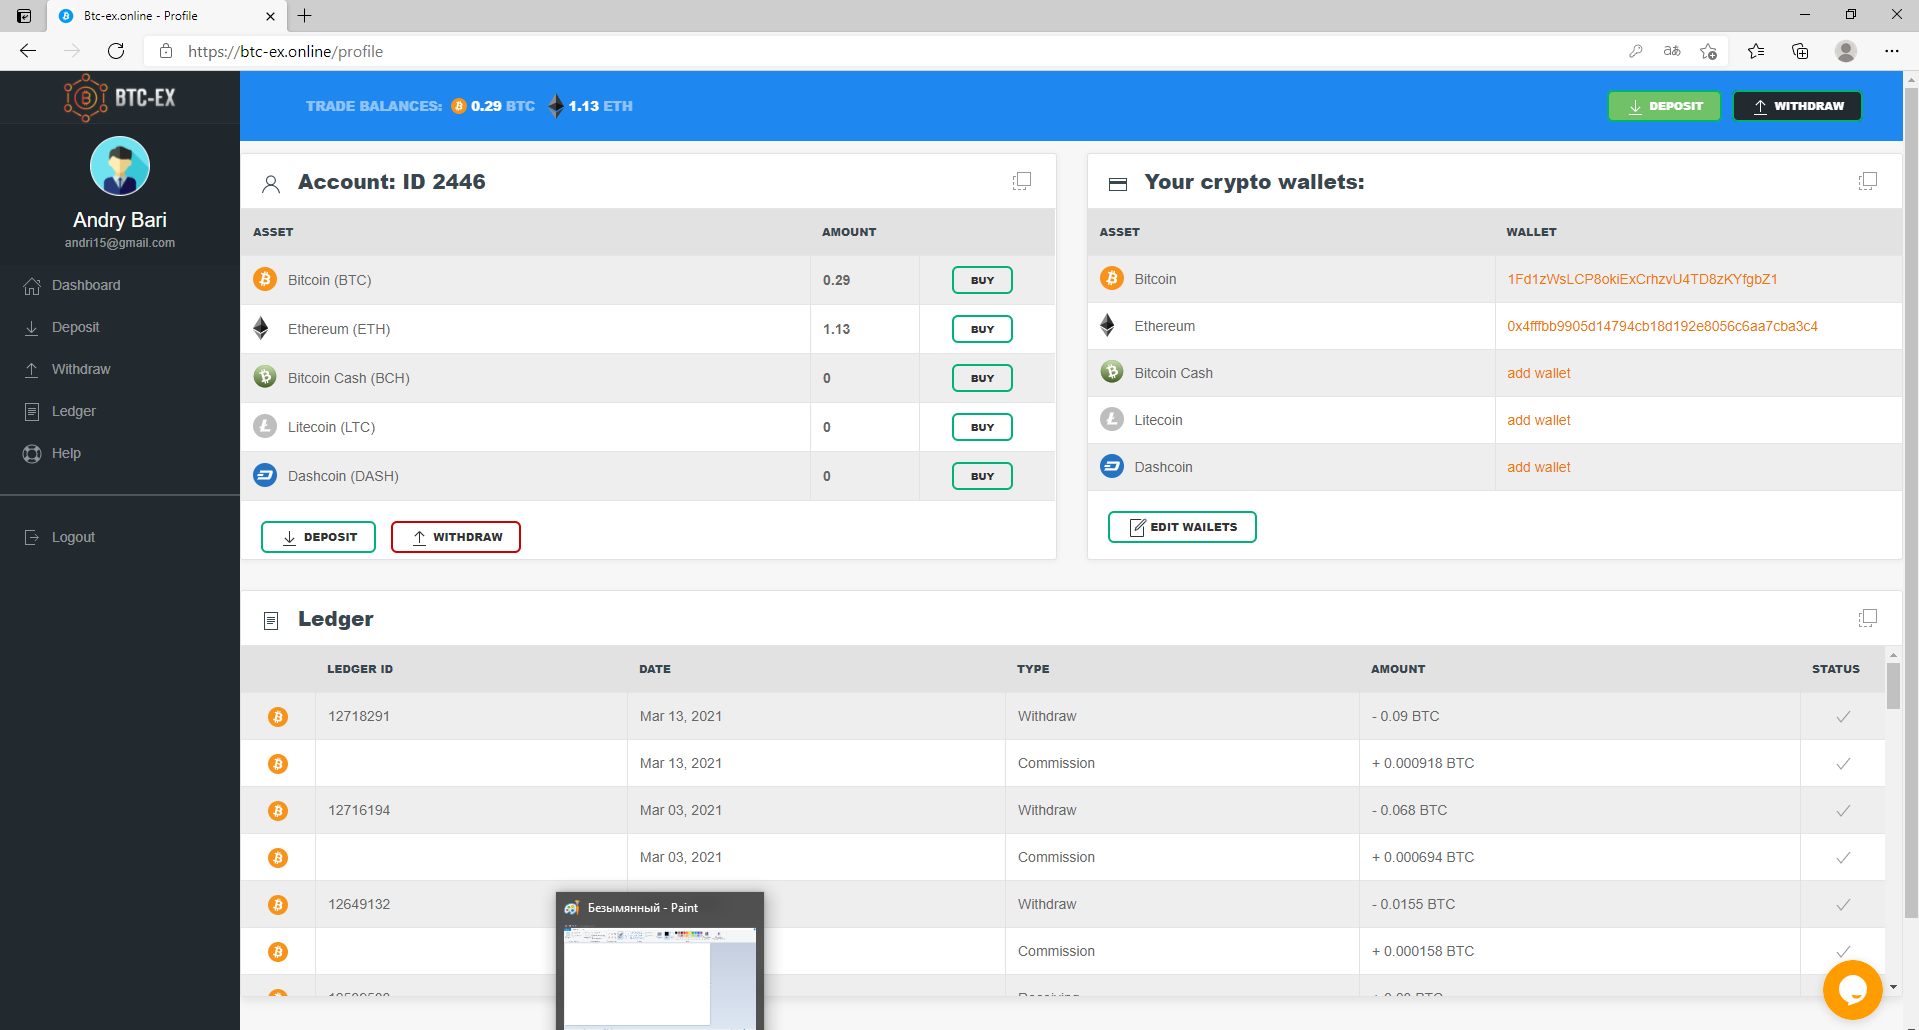Viewport: 1919px width, 1030px height.
Task: Add wallet for Litecoin
Action: [1539, 420]
